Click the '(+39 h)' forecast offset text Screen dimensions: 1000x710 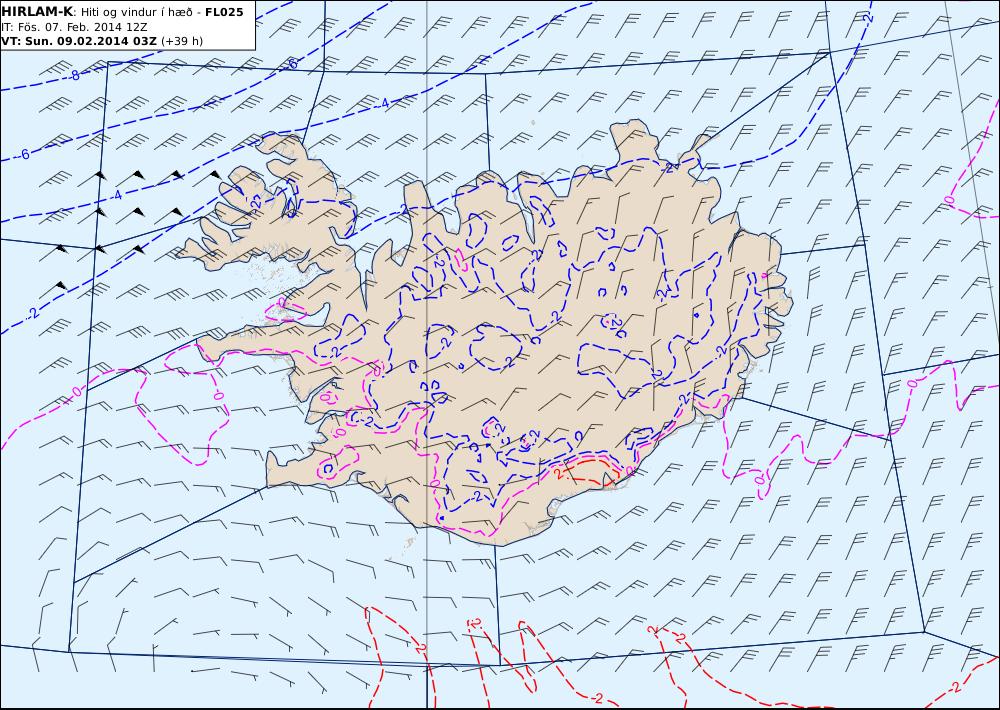(x=182, y=41)
